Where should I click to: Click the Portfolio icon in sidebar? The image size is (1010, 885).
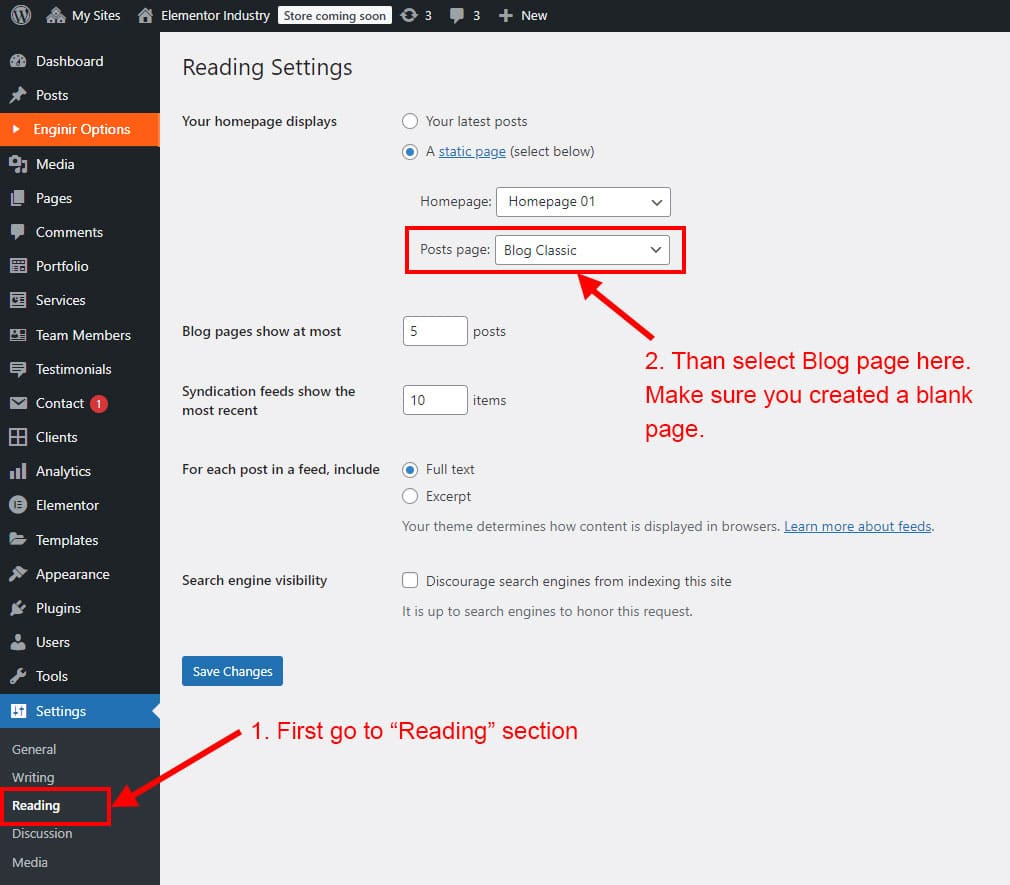tap(18, 266)
